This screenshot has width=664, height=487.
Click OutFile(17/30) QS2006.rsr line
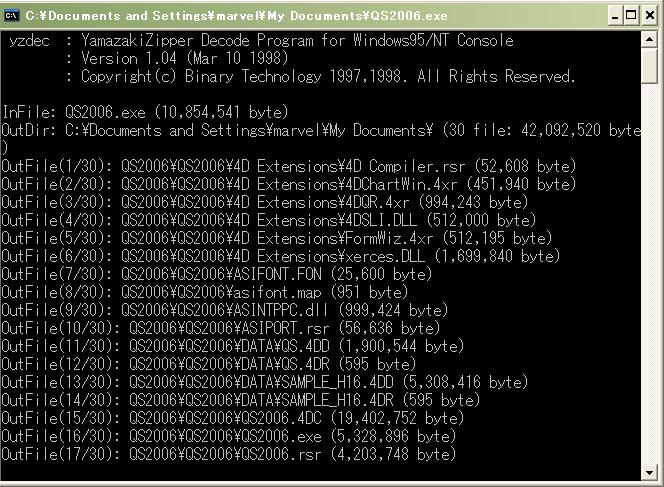[229, 454]
